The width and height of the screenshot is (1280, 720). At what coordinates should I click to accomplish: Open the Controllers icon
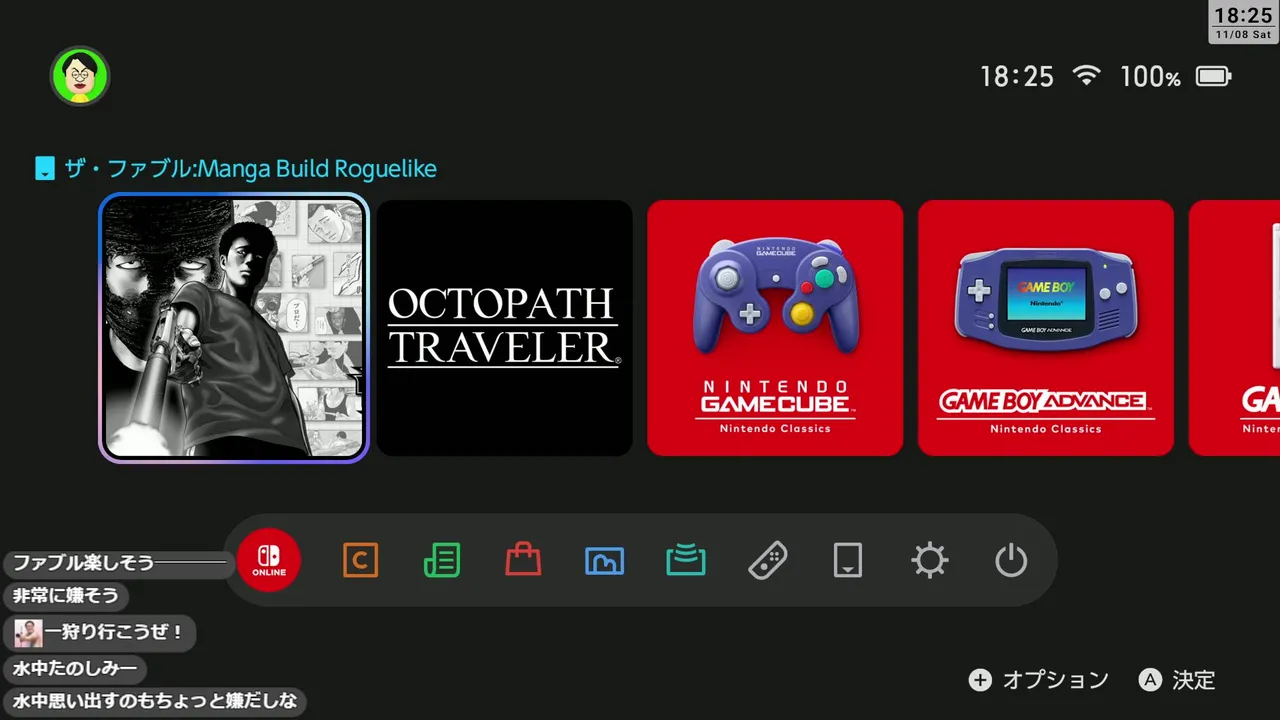768,560
